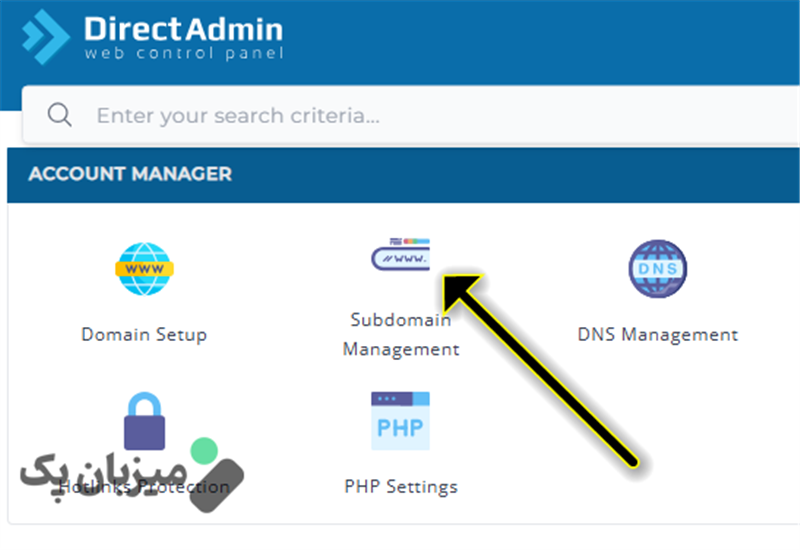Click the Domain Setup text label
The width and height of the screenshot is (800, 550).
[x=144, y=335]
